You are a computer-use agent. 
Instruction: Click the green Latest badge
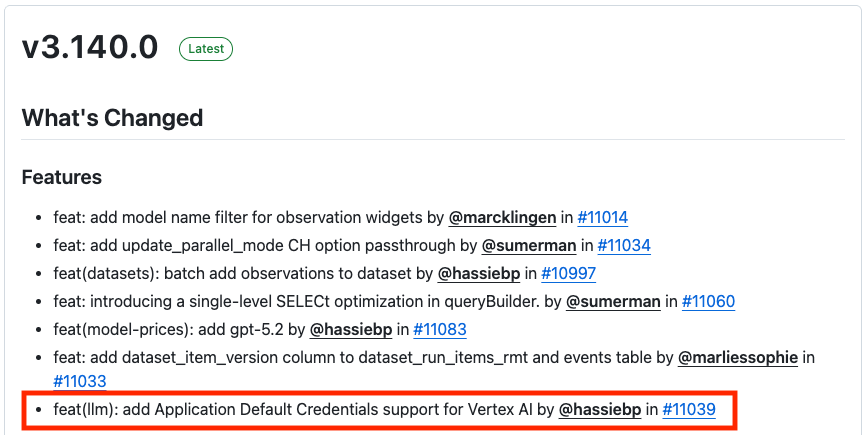(x=206, y=48)
